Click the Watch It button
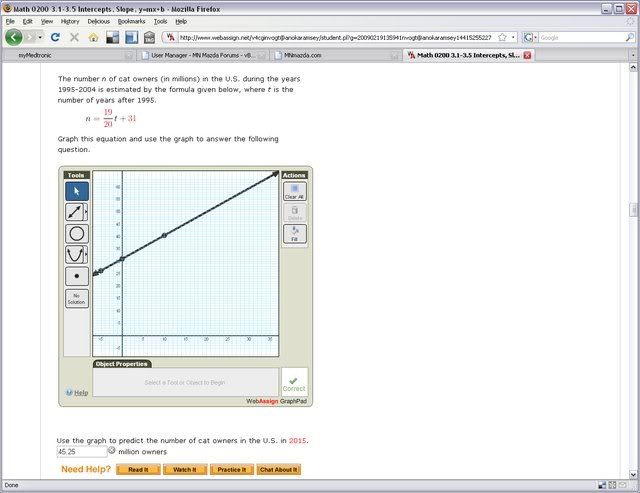Screen dimensions: 640x493 click(184, 469)
